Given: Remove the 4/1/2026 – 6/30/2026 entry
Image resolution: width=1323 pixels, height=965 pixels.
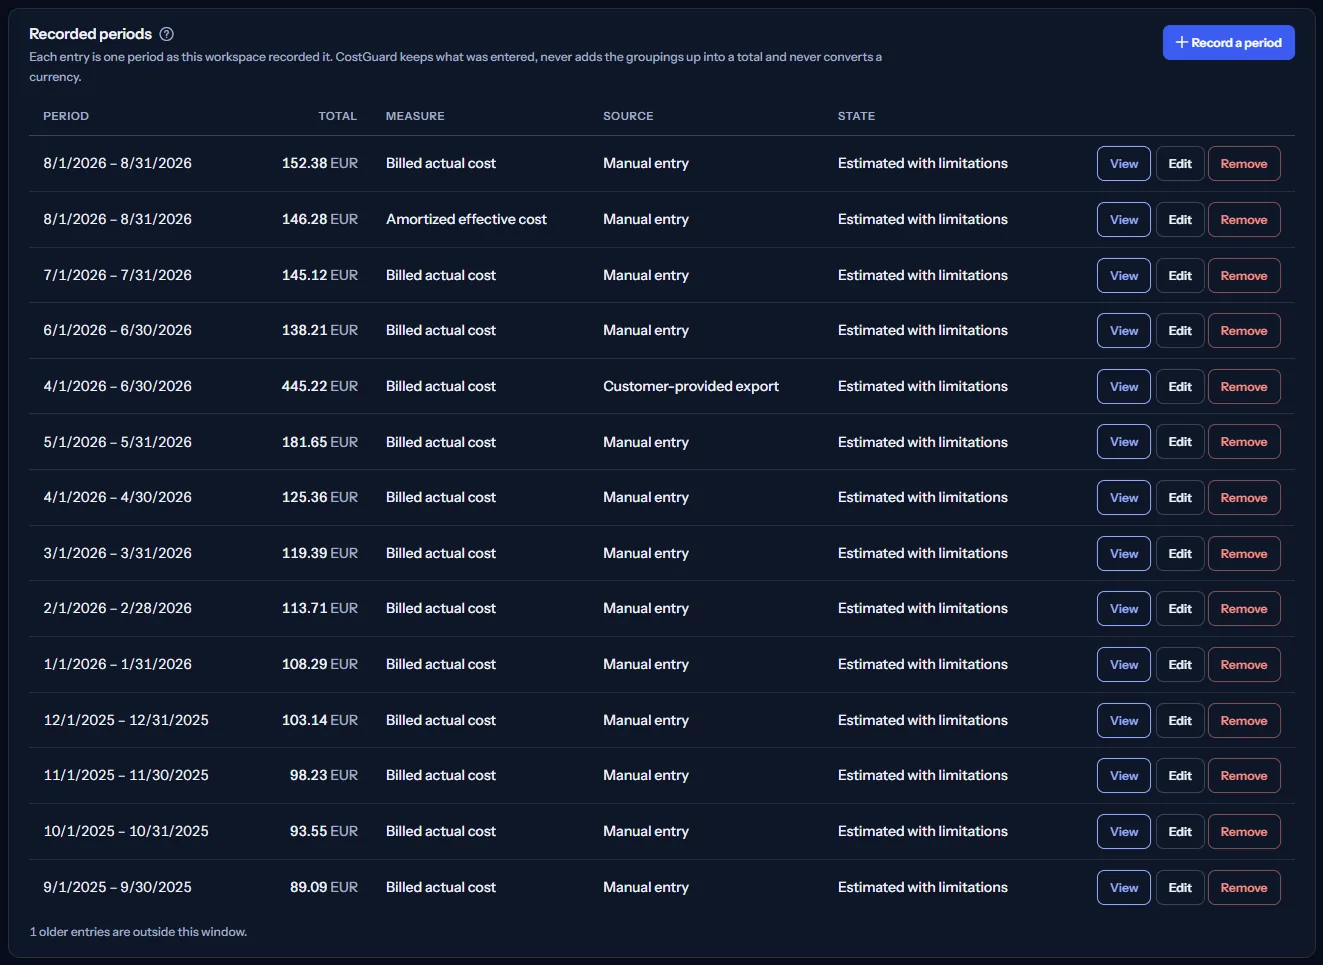Looking at the screenshot, I should pos(1244,387).
